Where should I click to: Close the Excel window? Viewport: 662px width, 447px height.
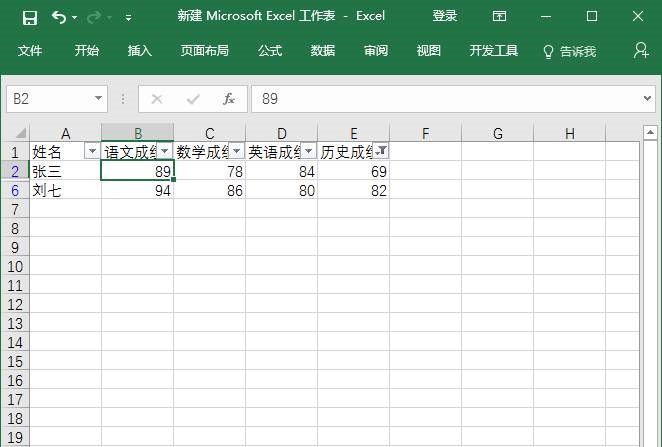(x=638, y=16)
